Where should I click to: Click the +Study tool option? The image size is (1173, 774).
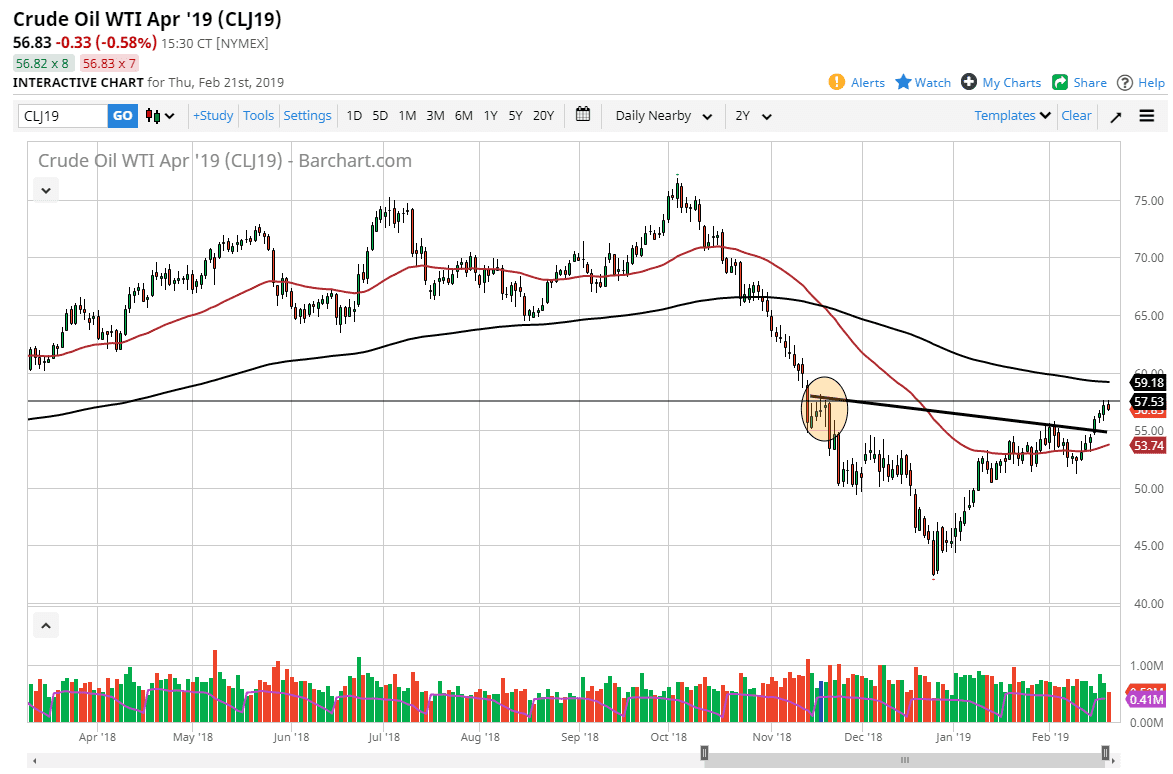pos(212,116)
